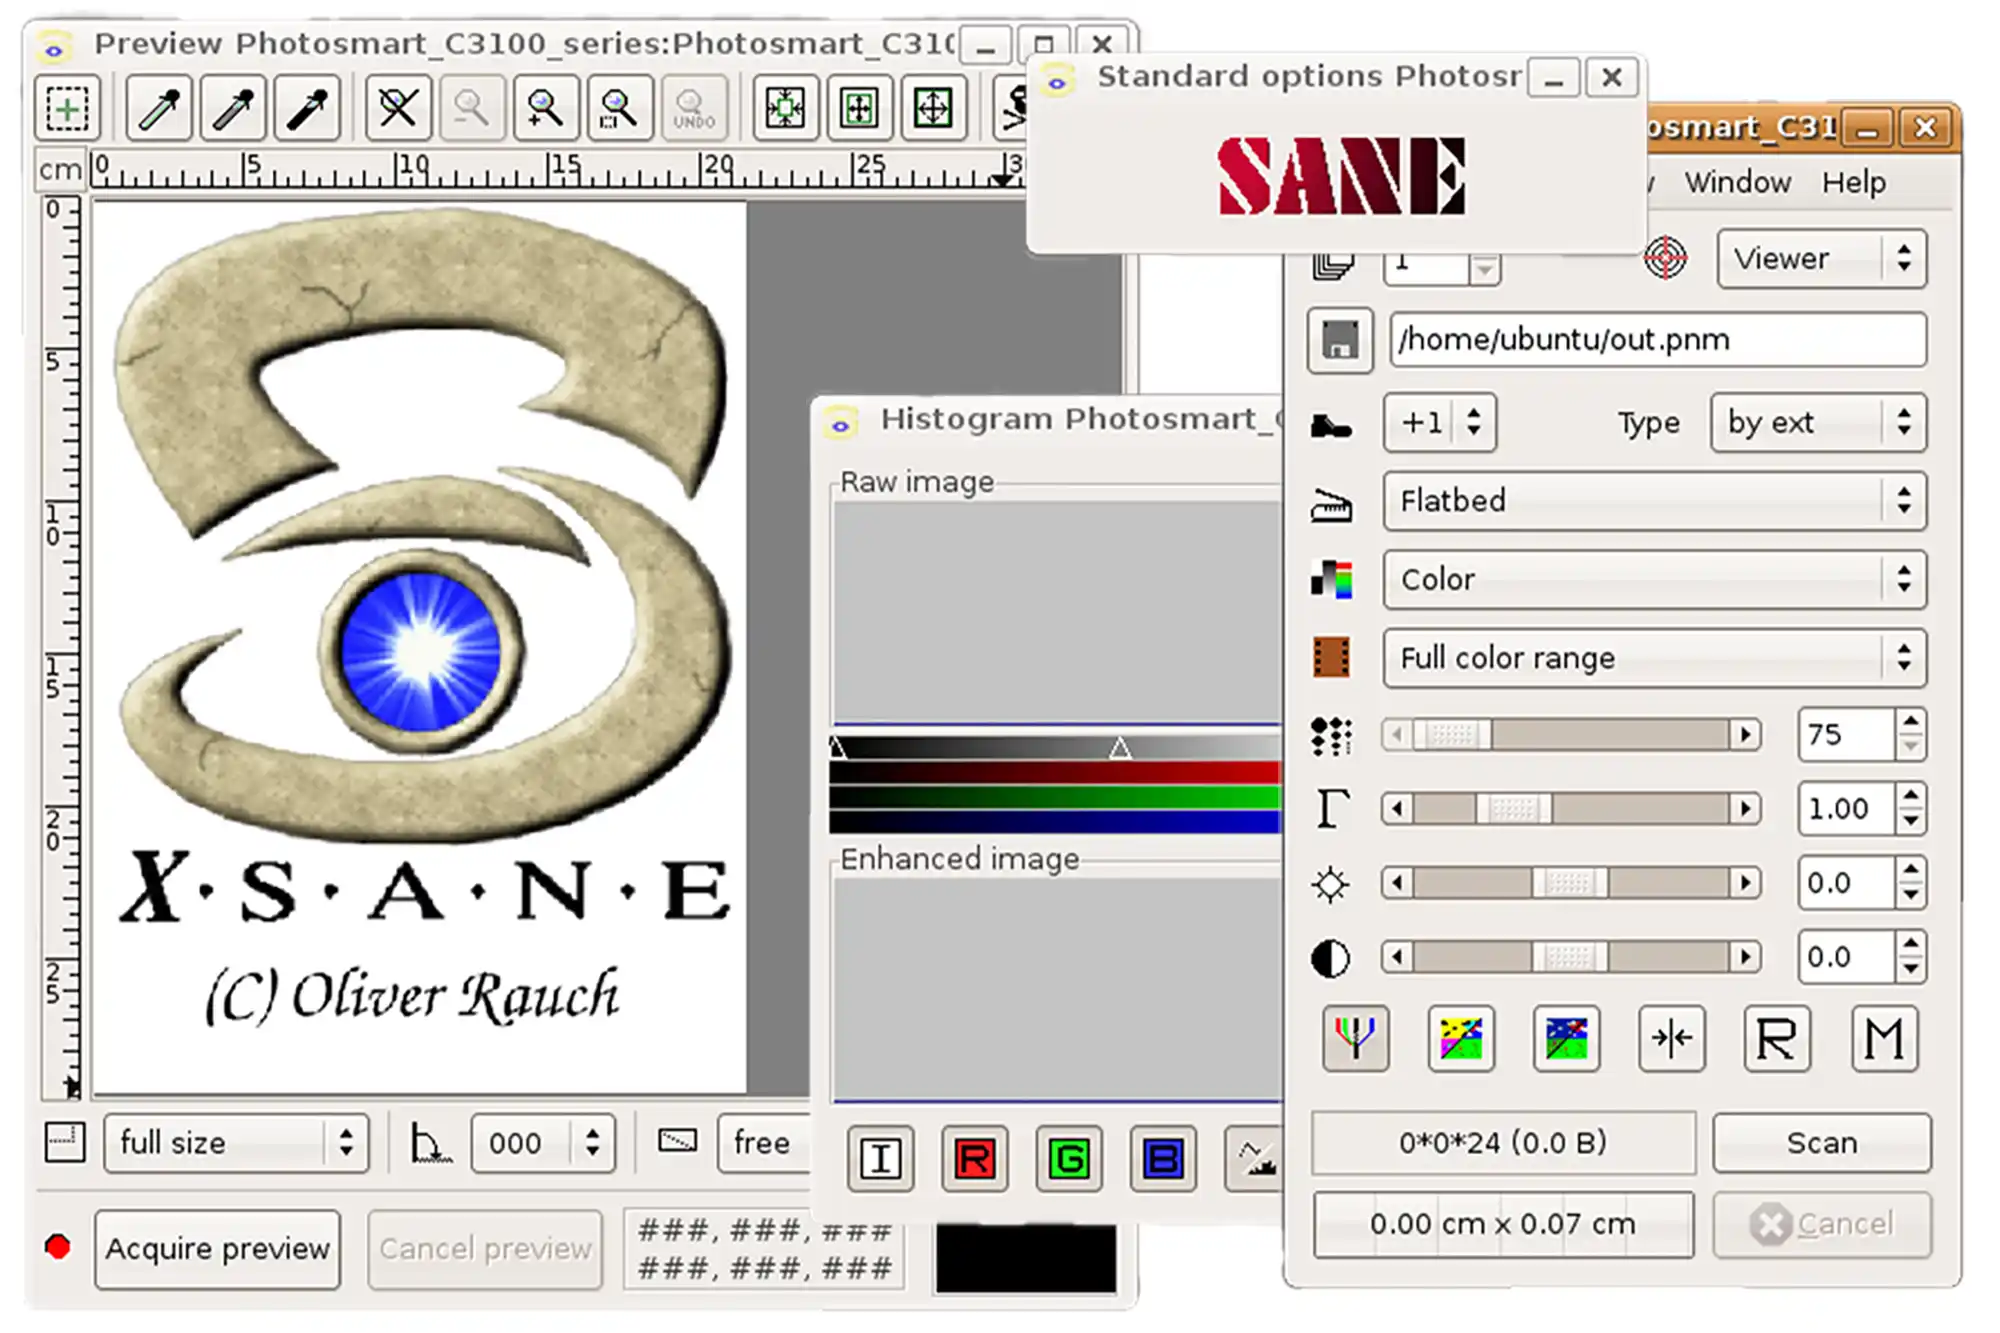Toggle the red channel histogram button
Screen dimensions: 2000x1333
pos(974,1159)
